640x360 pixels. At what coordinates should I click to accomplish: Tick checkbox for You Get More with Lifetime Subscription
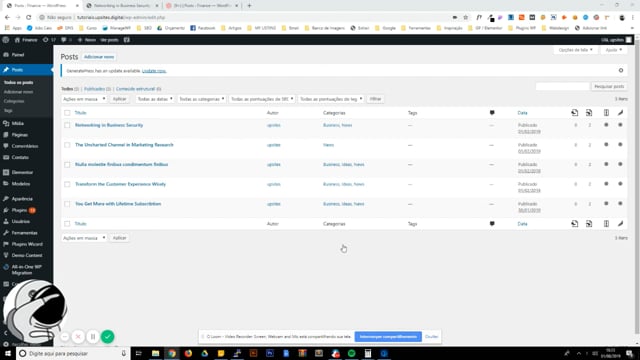pos(67,204)
